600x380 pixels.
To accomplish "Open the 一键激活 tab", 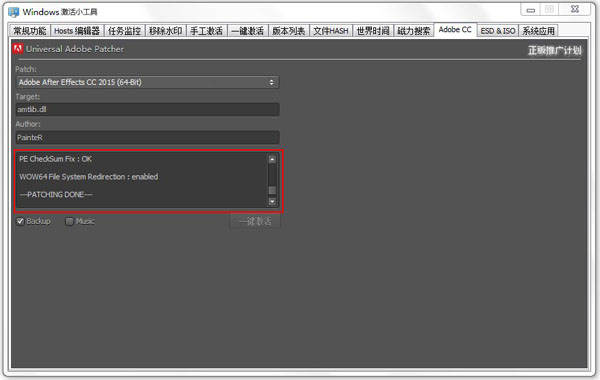I will pos(248,31).
